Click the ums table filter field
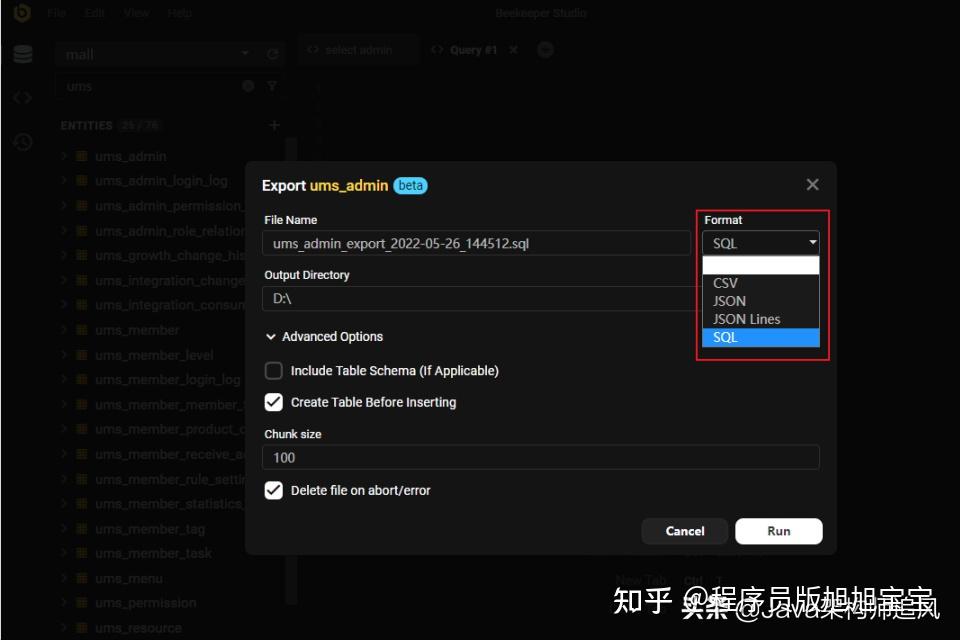This screenshot has width=960, height=640. pyautogui.click(x=148, y=86)
